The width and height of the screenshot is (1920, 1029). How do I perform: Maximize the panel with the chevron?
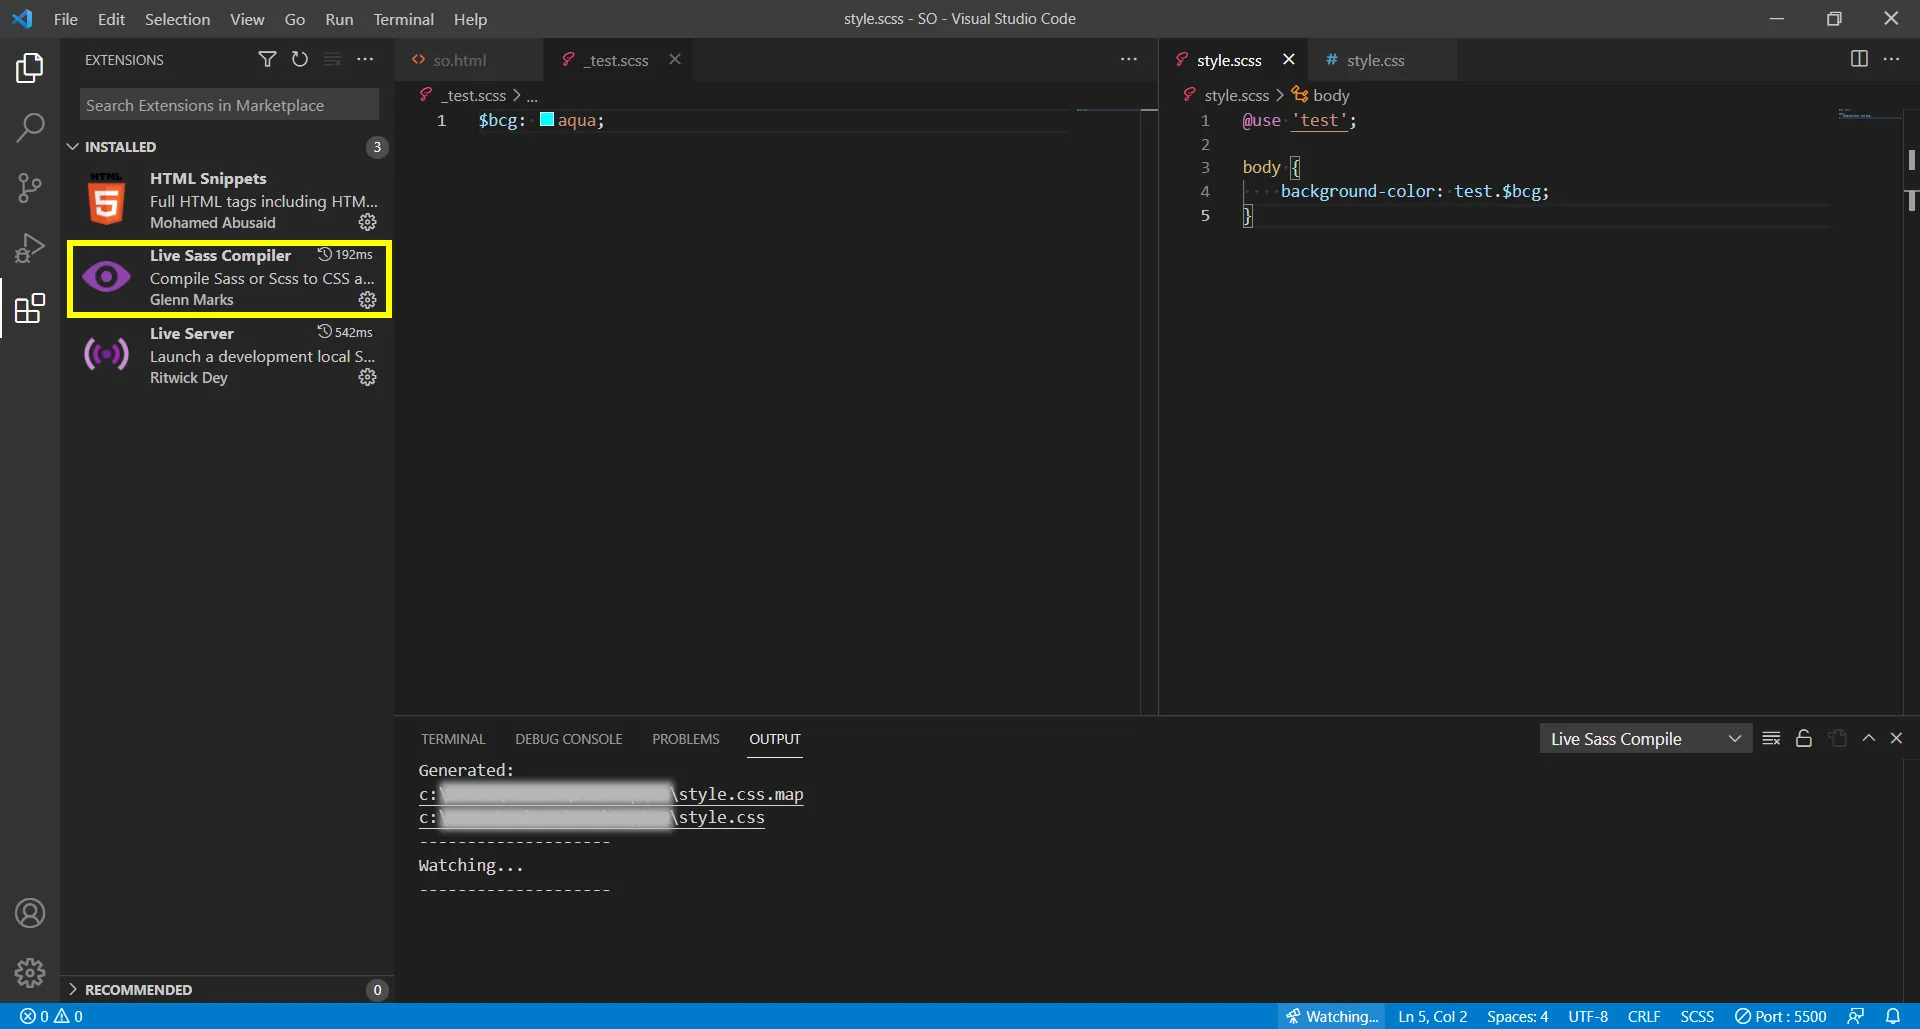click(1868, 739)
